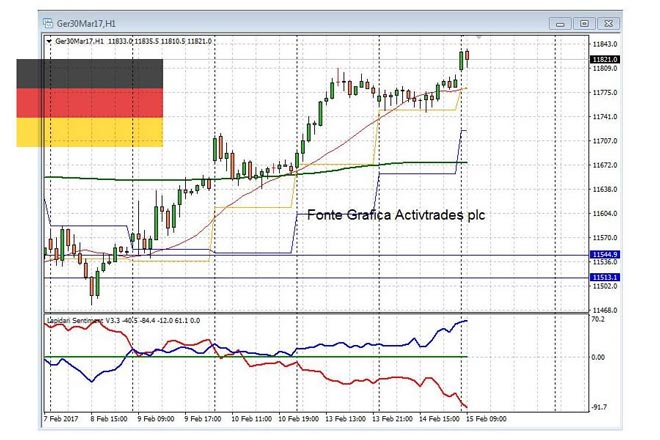The width and height of the screenshot is (660, 440).
Task: Click the 70.2 indicator scale value
Action: point(599,321)
